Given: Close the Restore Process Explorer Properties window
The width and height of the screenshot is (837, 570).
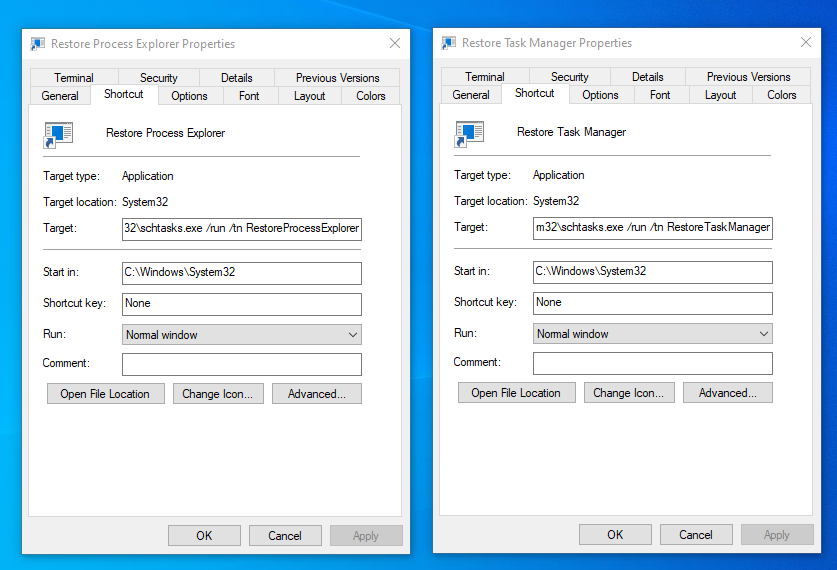Looking at the screenshot, I should [x=395, y=43].
